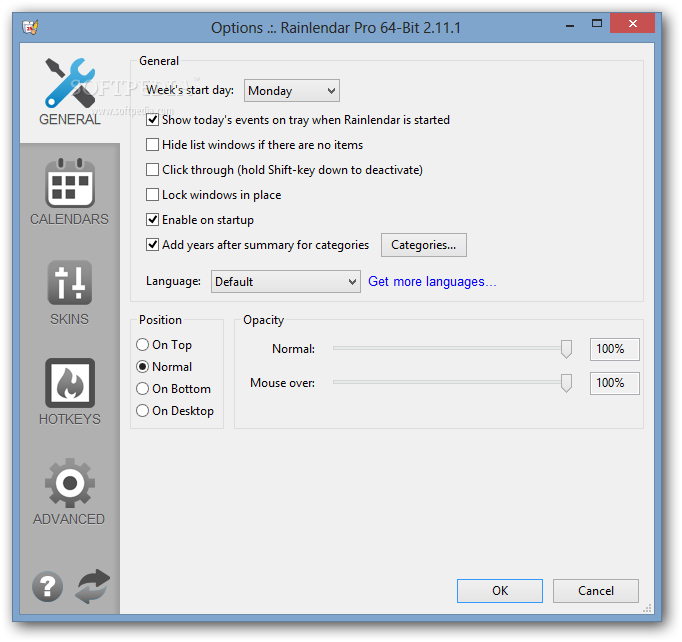Open the Skins settings section
682x642 pixels.
70,293
